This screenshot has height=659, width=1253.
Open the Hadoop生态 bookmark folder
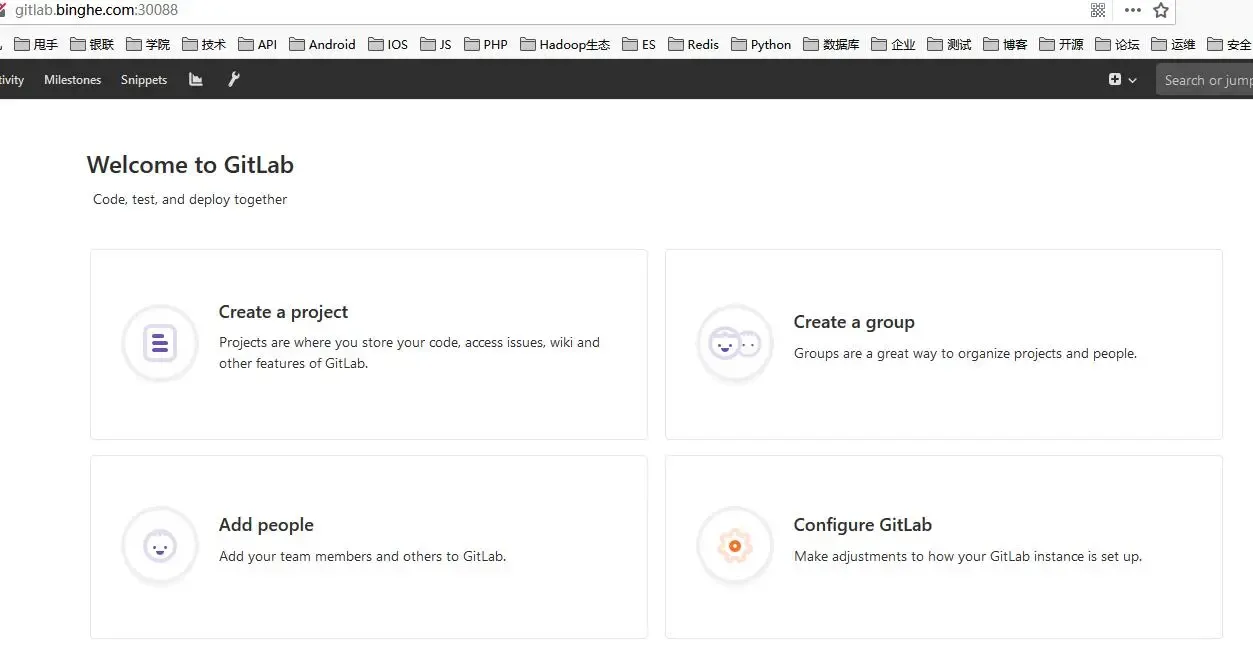[x=565, y=44]
